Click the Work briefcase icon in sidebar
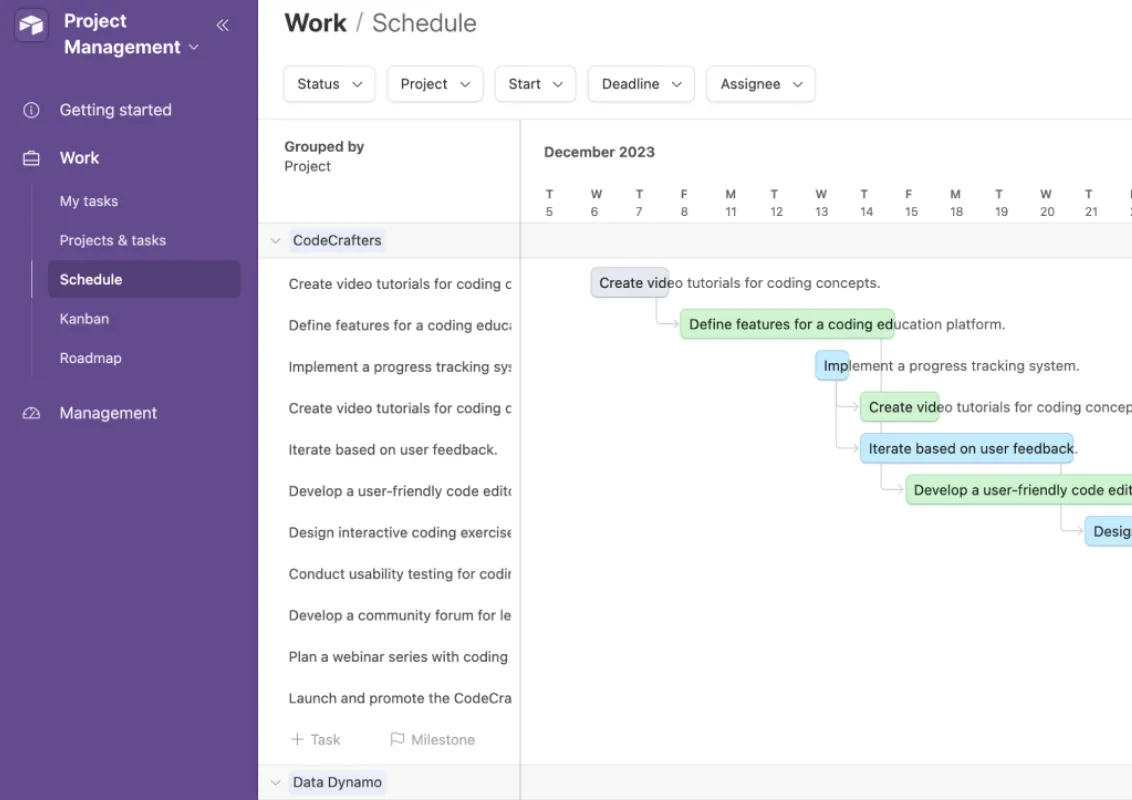 (x=31, y=158)
